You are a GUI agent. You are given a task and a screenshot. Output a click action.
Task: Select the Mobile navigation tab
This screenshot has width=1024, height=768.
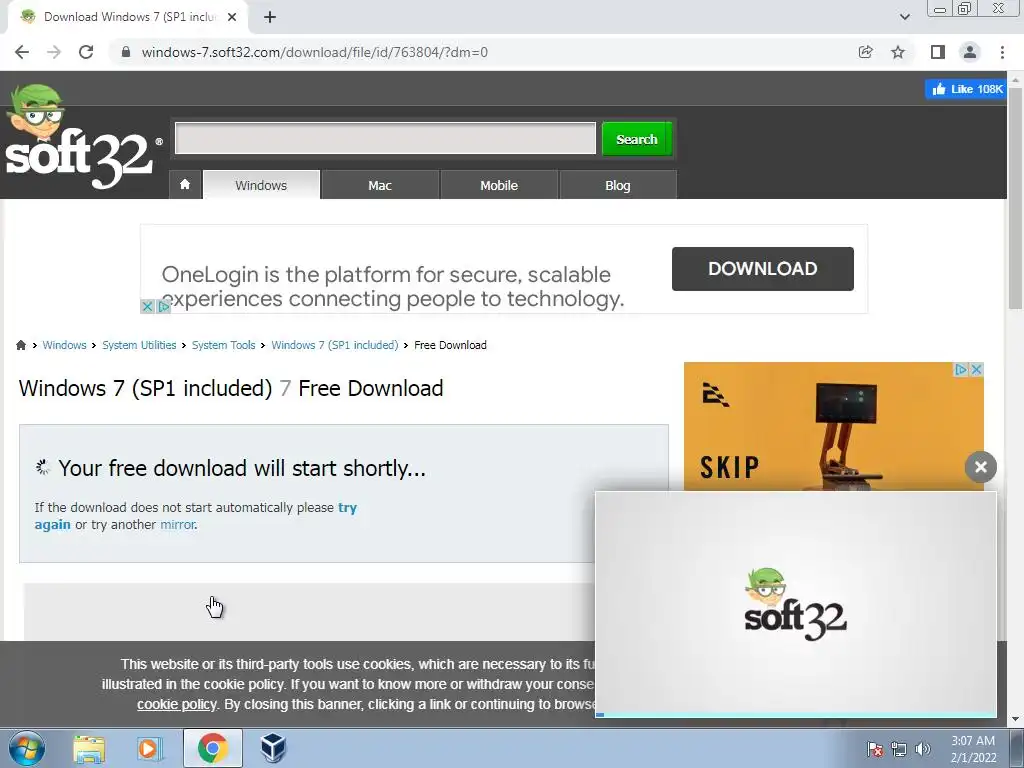coord(499,185)
